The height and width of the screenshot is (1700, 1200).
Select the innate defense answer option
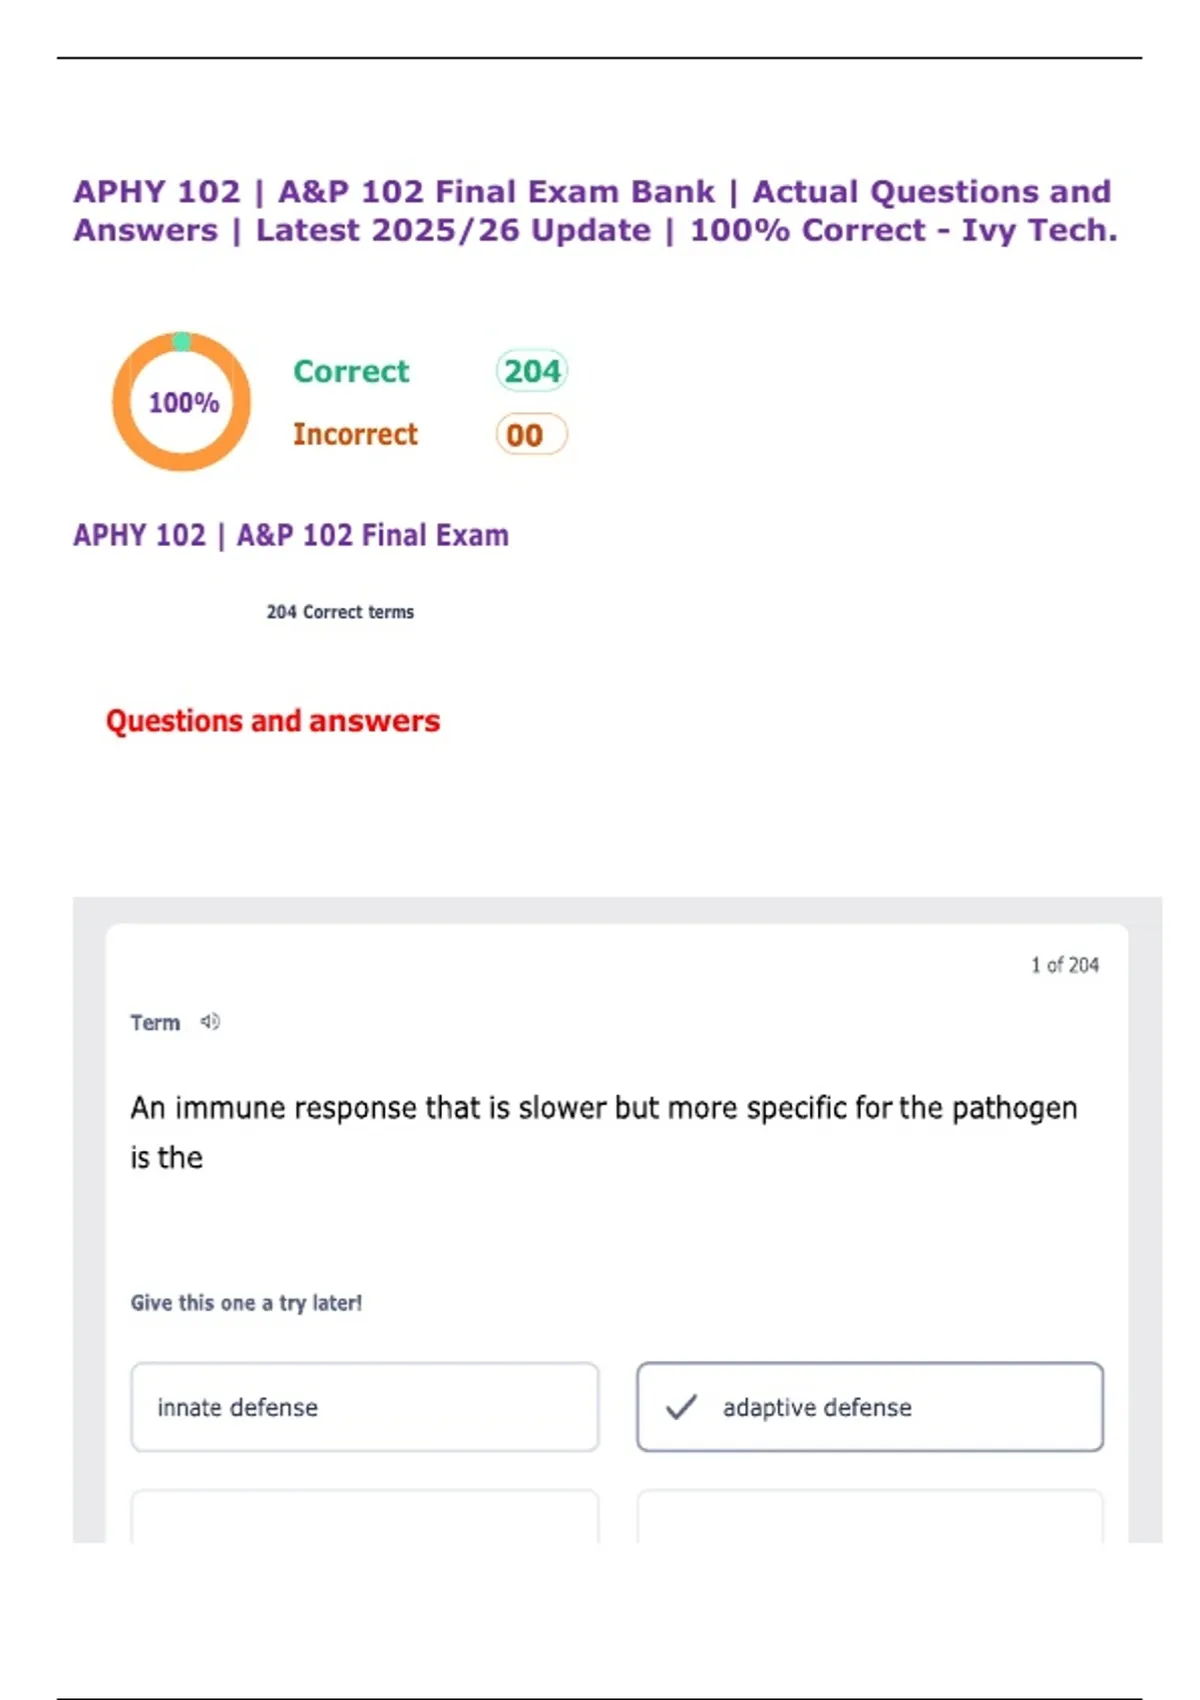click(x=365, y=1407)
